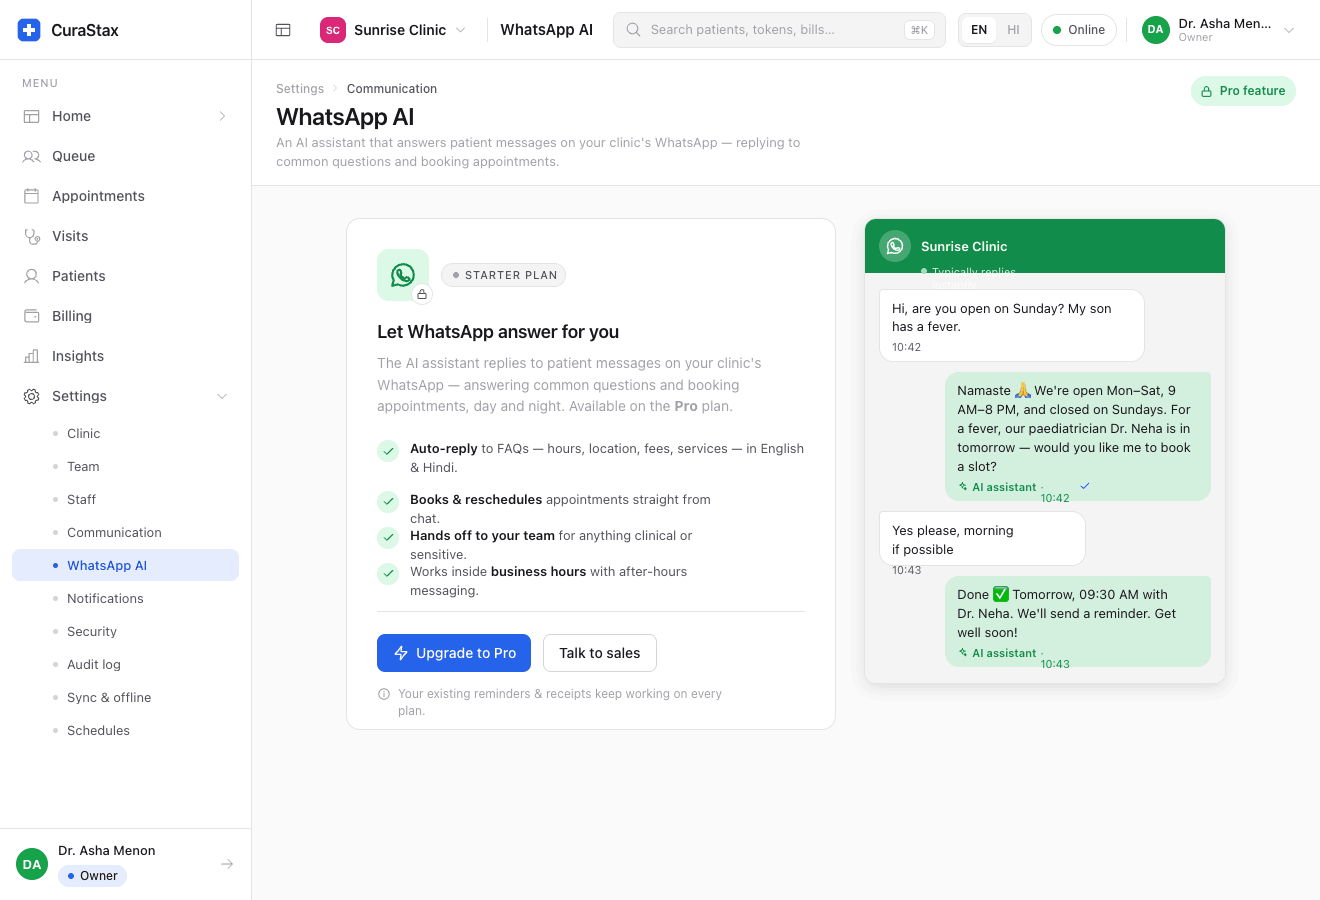Click the checkmark beside Hands off to your team

388,538
